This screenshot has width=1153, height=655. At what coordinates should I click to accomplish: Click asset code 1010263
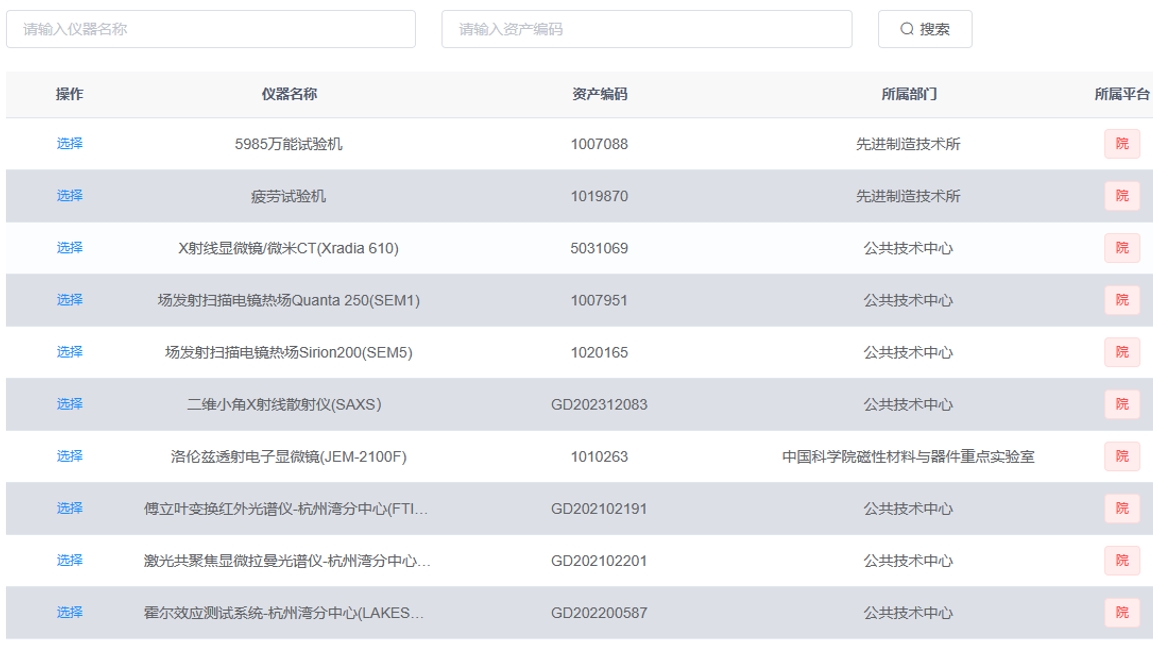point(599,457)
